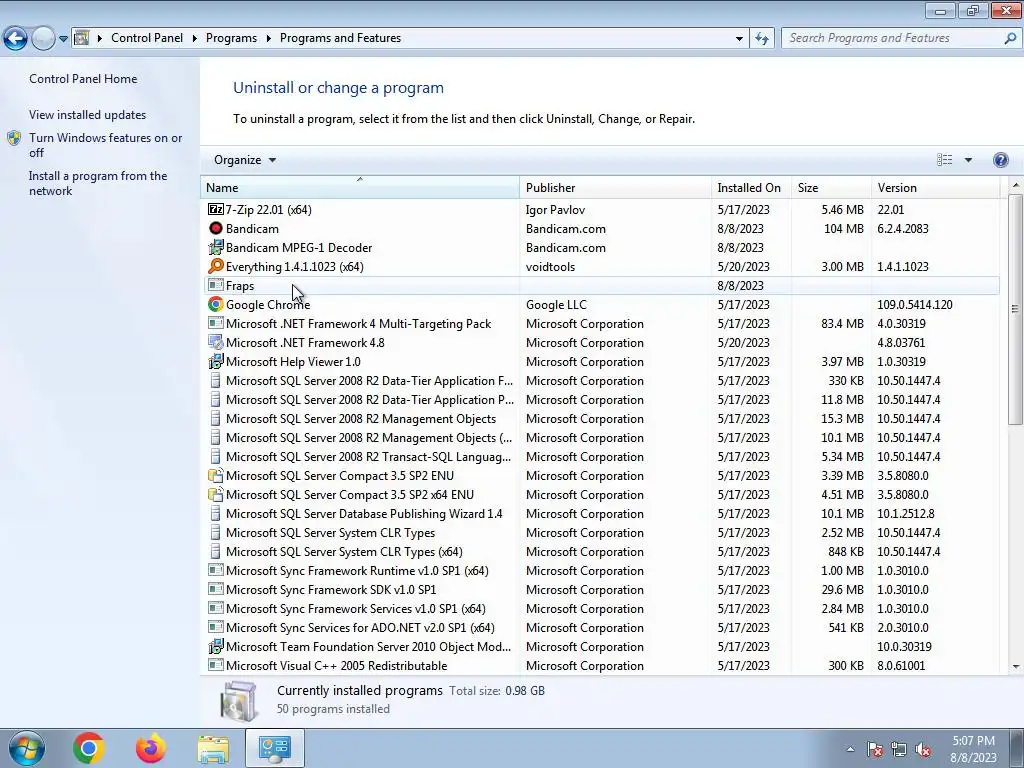Click the vertical scrollbar down arrow
The height and width of the screenshot is (768, 1024).
1016,667
